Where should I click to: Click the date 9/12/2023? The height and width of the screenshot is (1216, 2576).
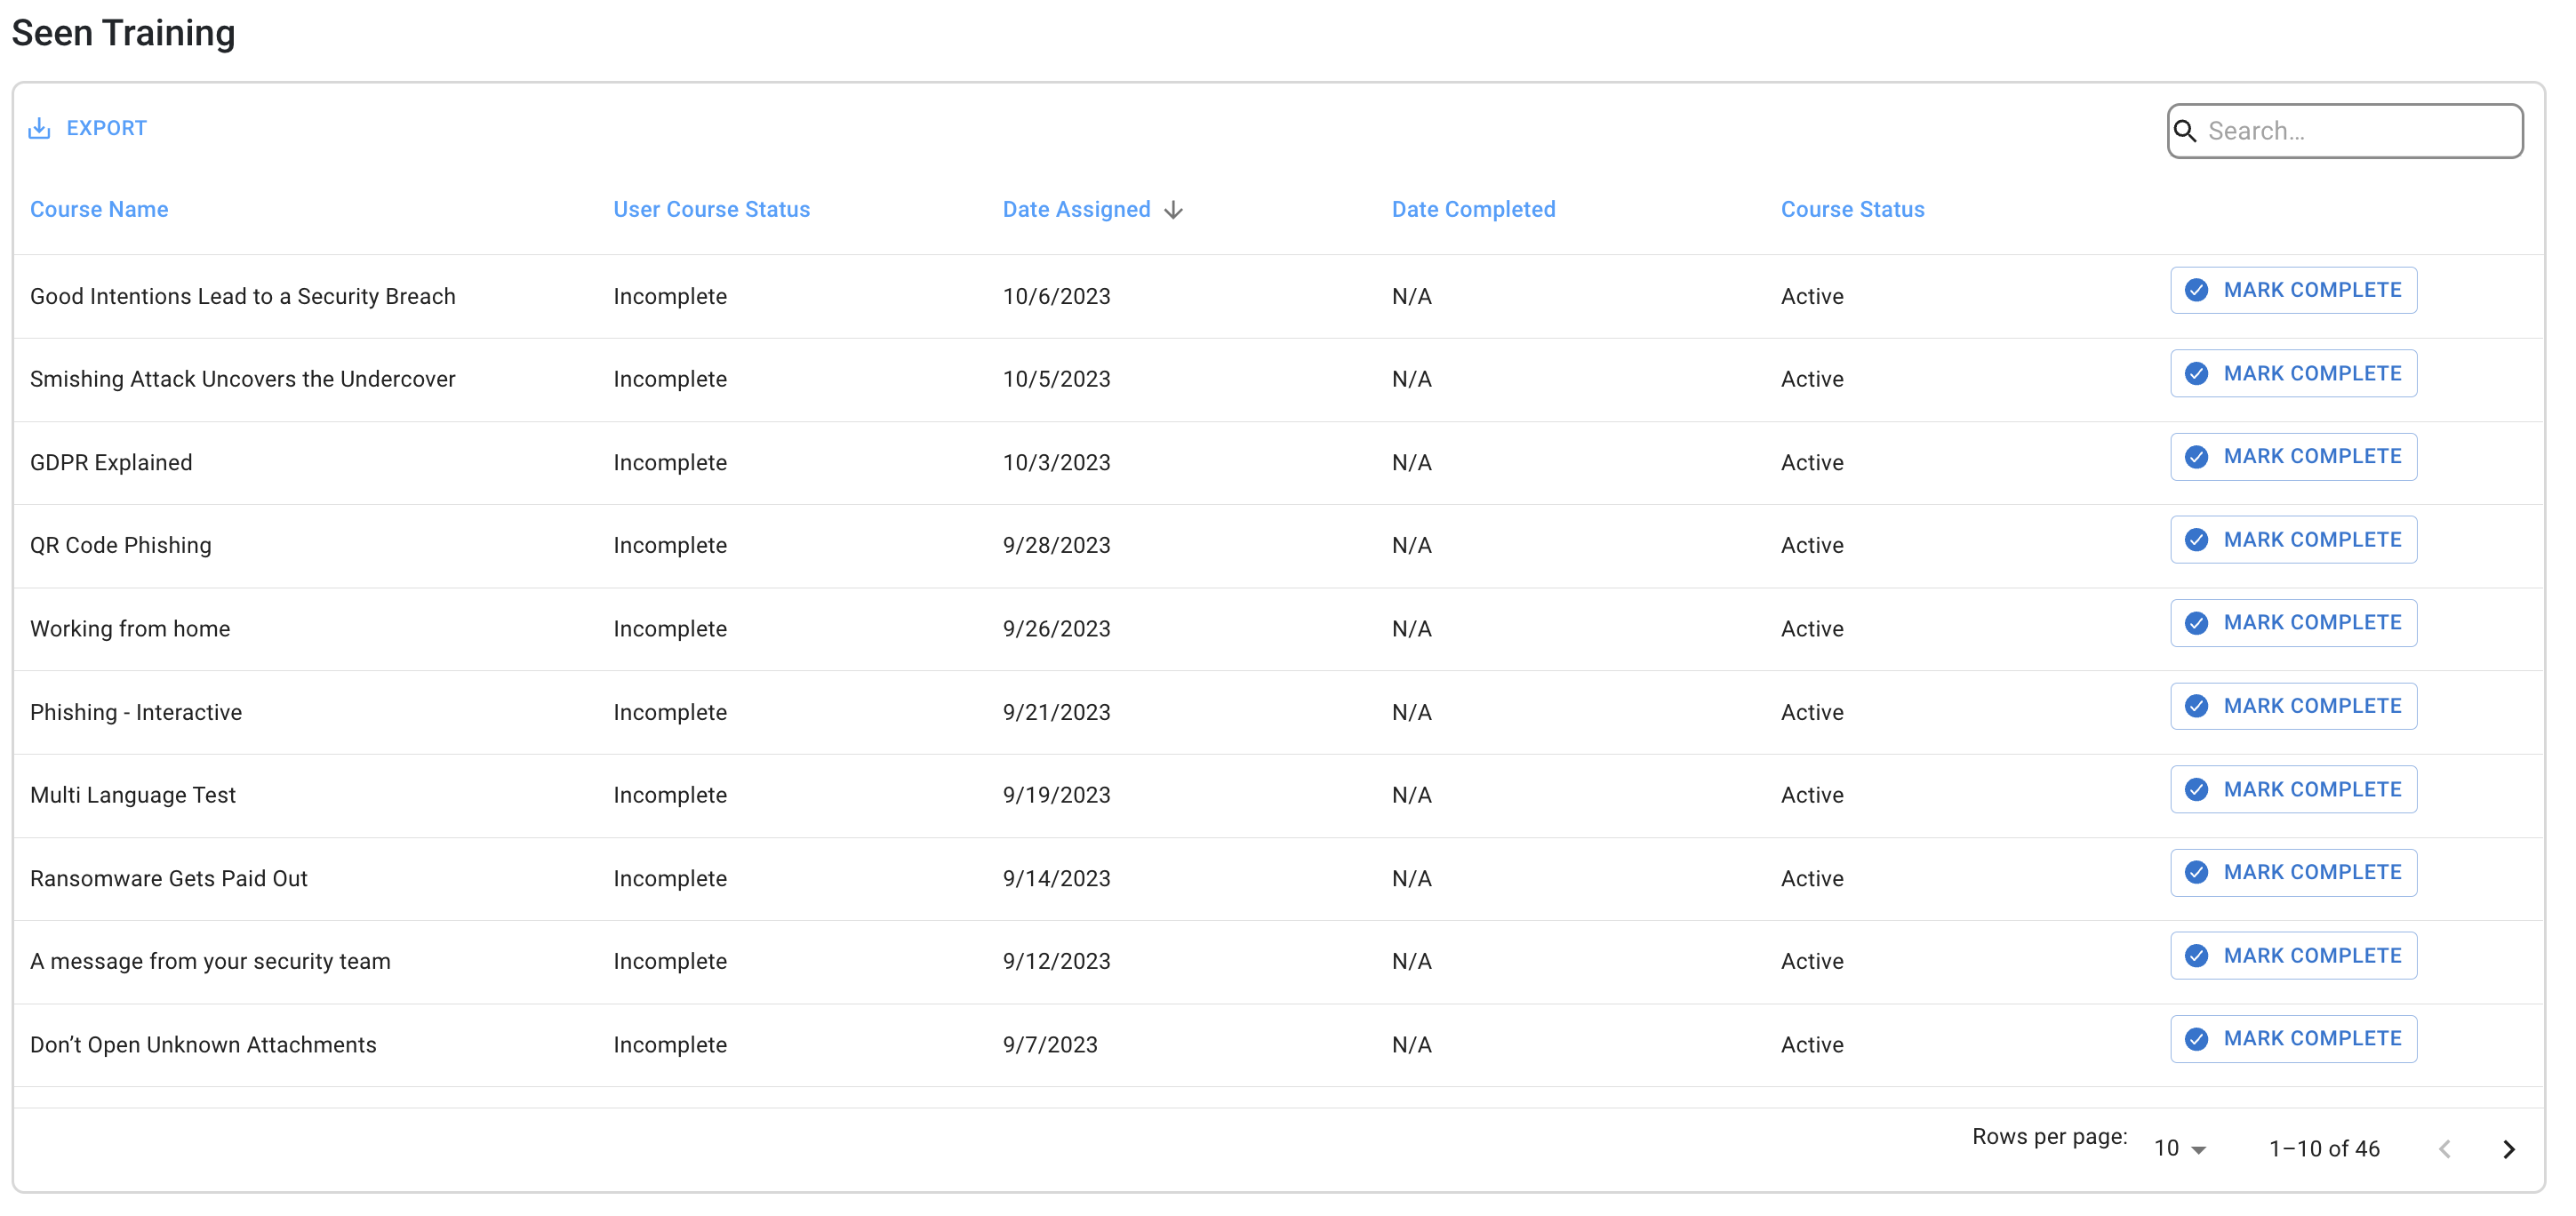pos(1057,961)
